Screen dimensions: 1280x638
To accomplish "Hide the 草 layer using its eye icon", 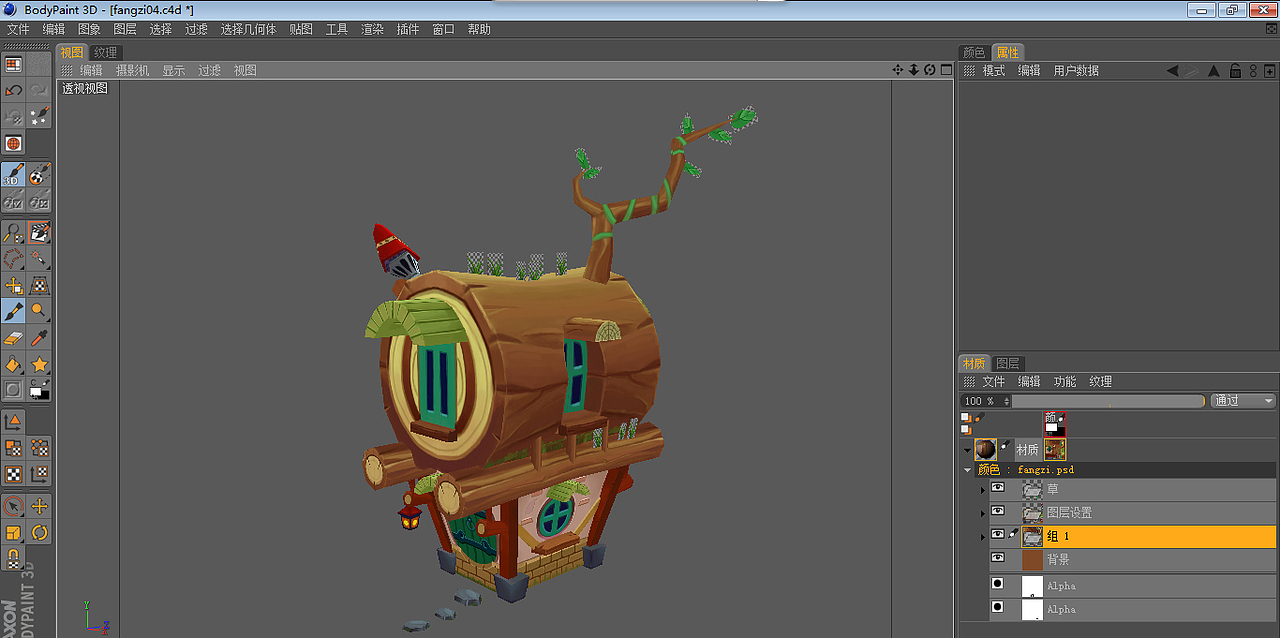I will (x=997, y=488).
